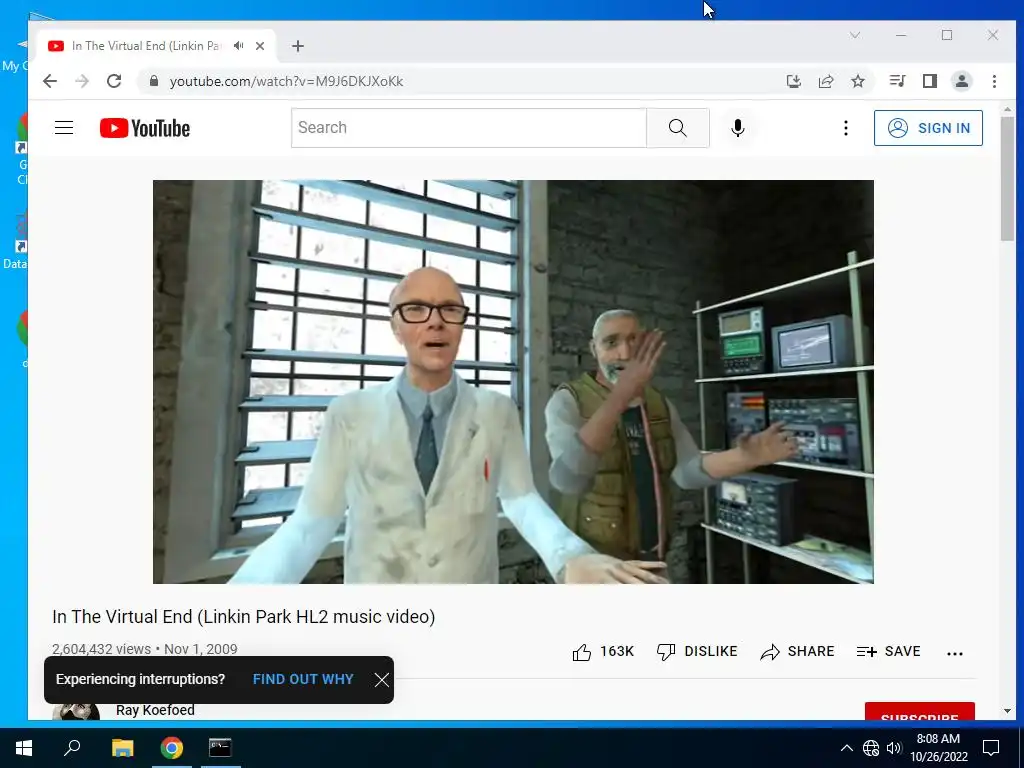The height and width of the screenshot is (768, 1024).
Task: Focus the YouTube Search box
Action: click(x=469, y=128)
